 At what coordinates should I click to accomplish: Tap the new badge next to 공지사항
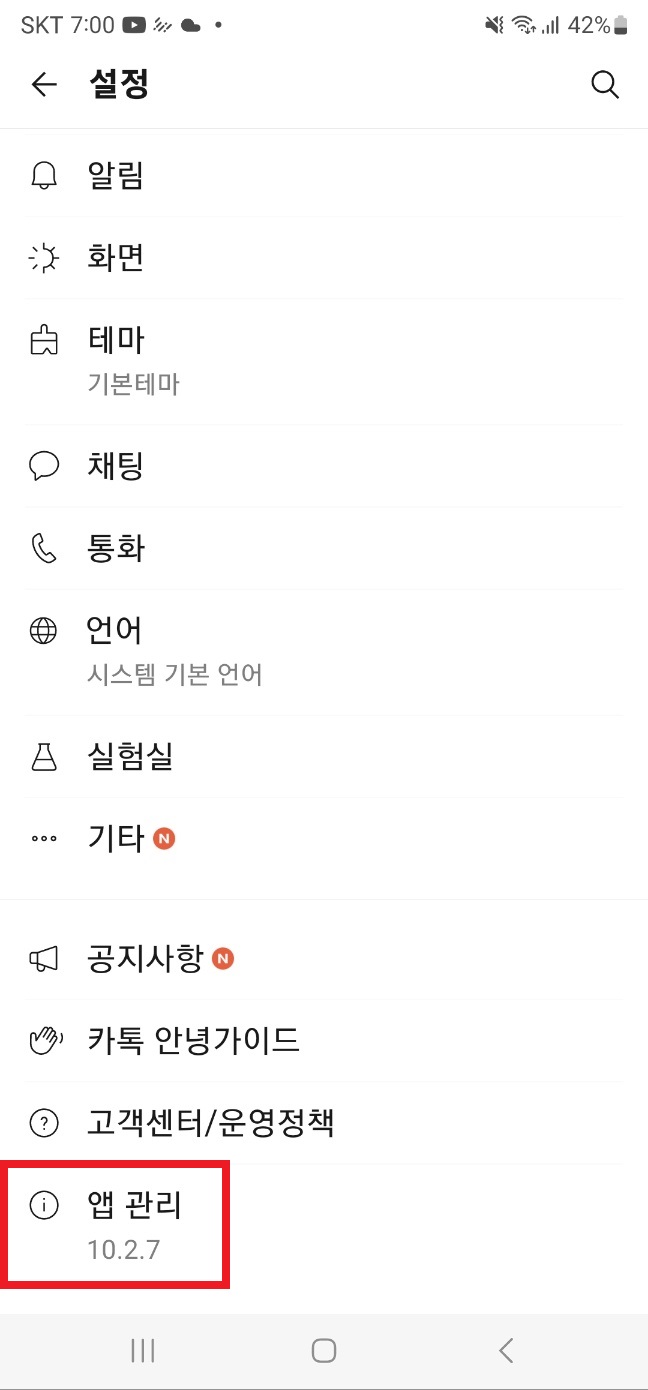222,957
